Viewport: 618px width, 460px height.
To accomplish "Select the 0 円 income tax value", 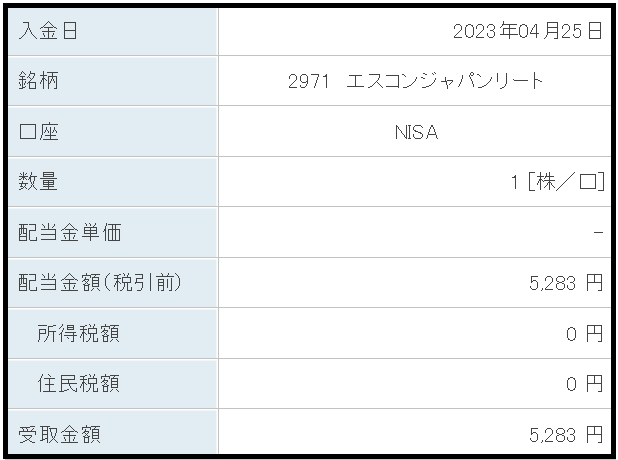I will [584, 334].
